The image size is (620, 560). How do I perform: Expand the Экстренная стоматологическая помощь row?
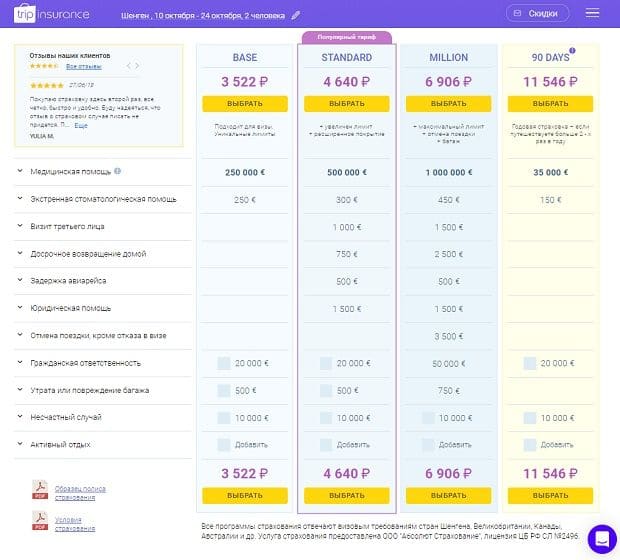[19, 200]
